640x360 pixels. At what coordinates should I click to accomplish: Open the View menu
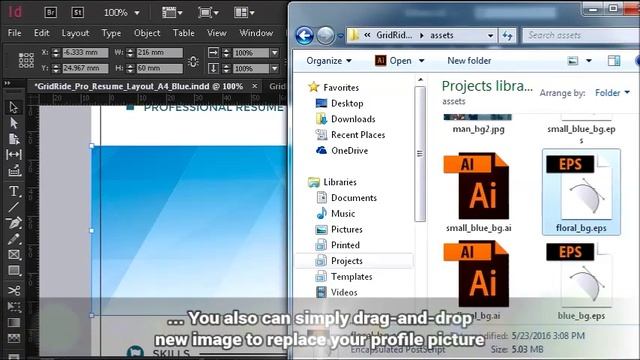point(216,33)
